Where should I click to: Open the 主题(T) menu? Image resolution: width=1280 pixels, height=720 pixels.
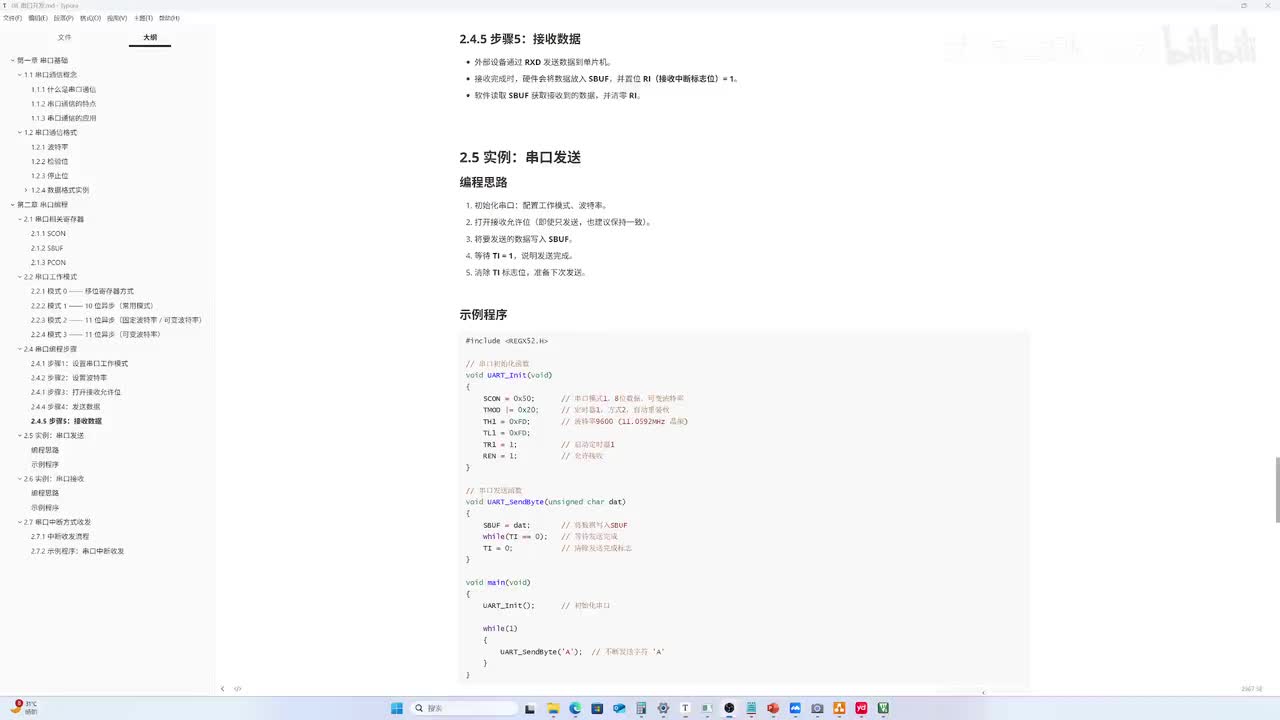[143, 18]
